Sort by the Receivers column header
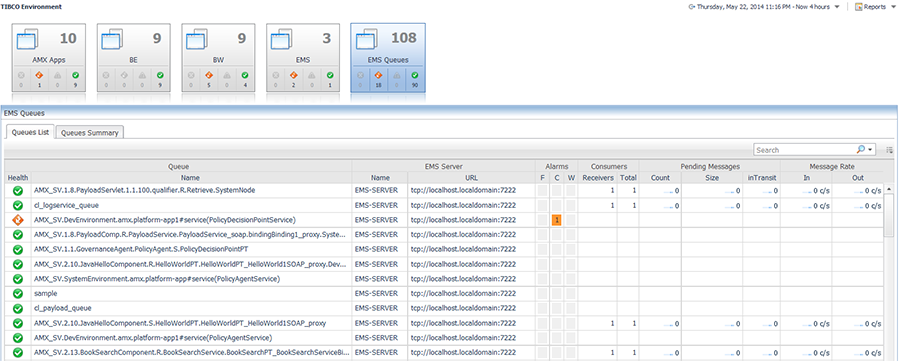 598,178
